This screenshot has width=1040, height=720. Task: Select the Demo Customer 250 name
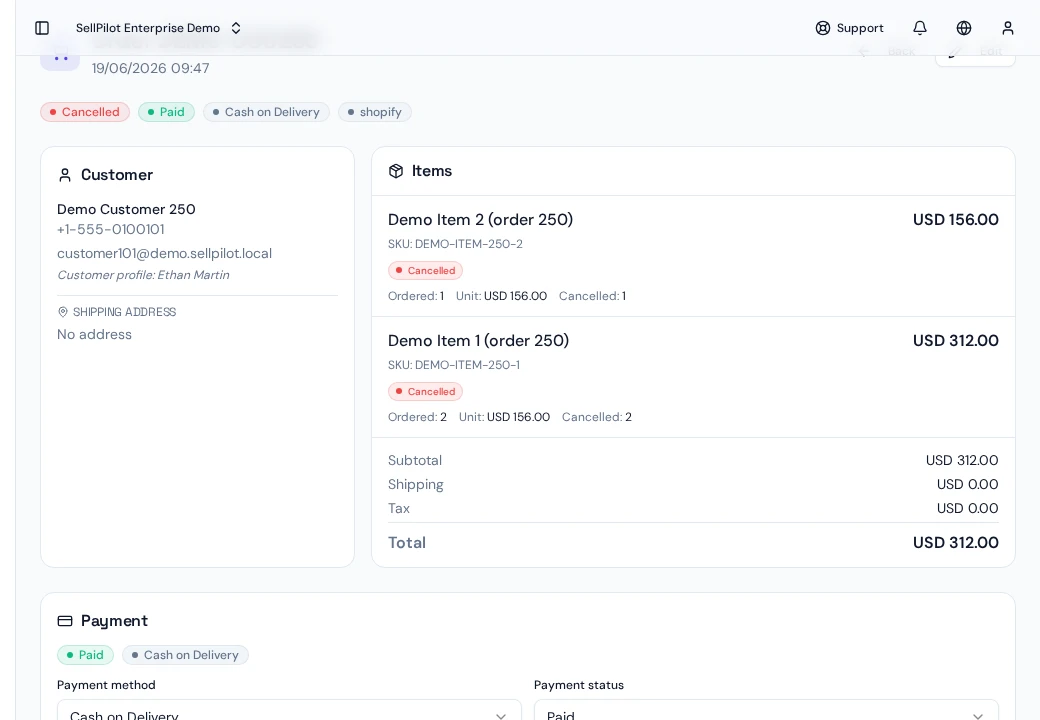click(x=126, y=210)
